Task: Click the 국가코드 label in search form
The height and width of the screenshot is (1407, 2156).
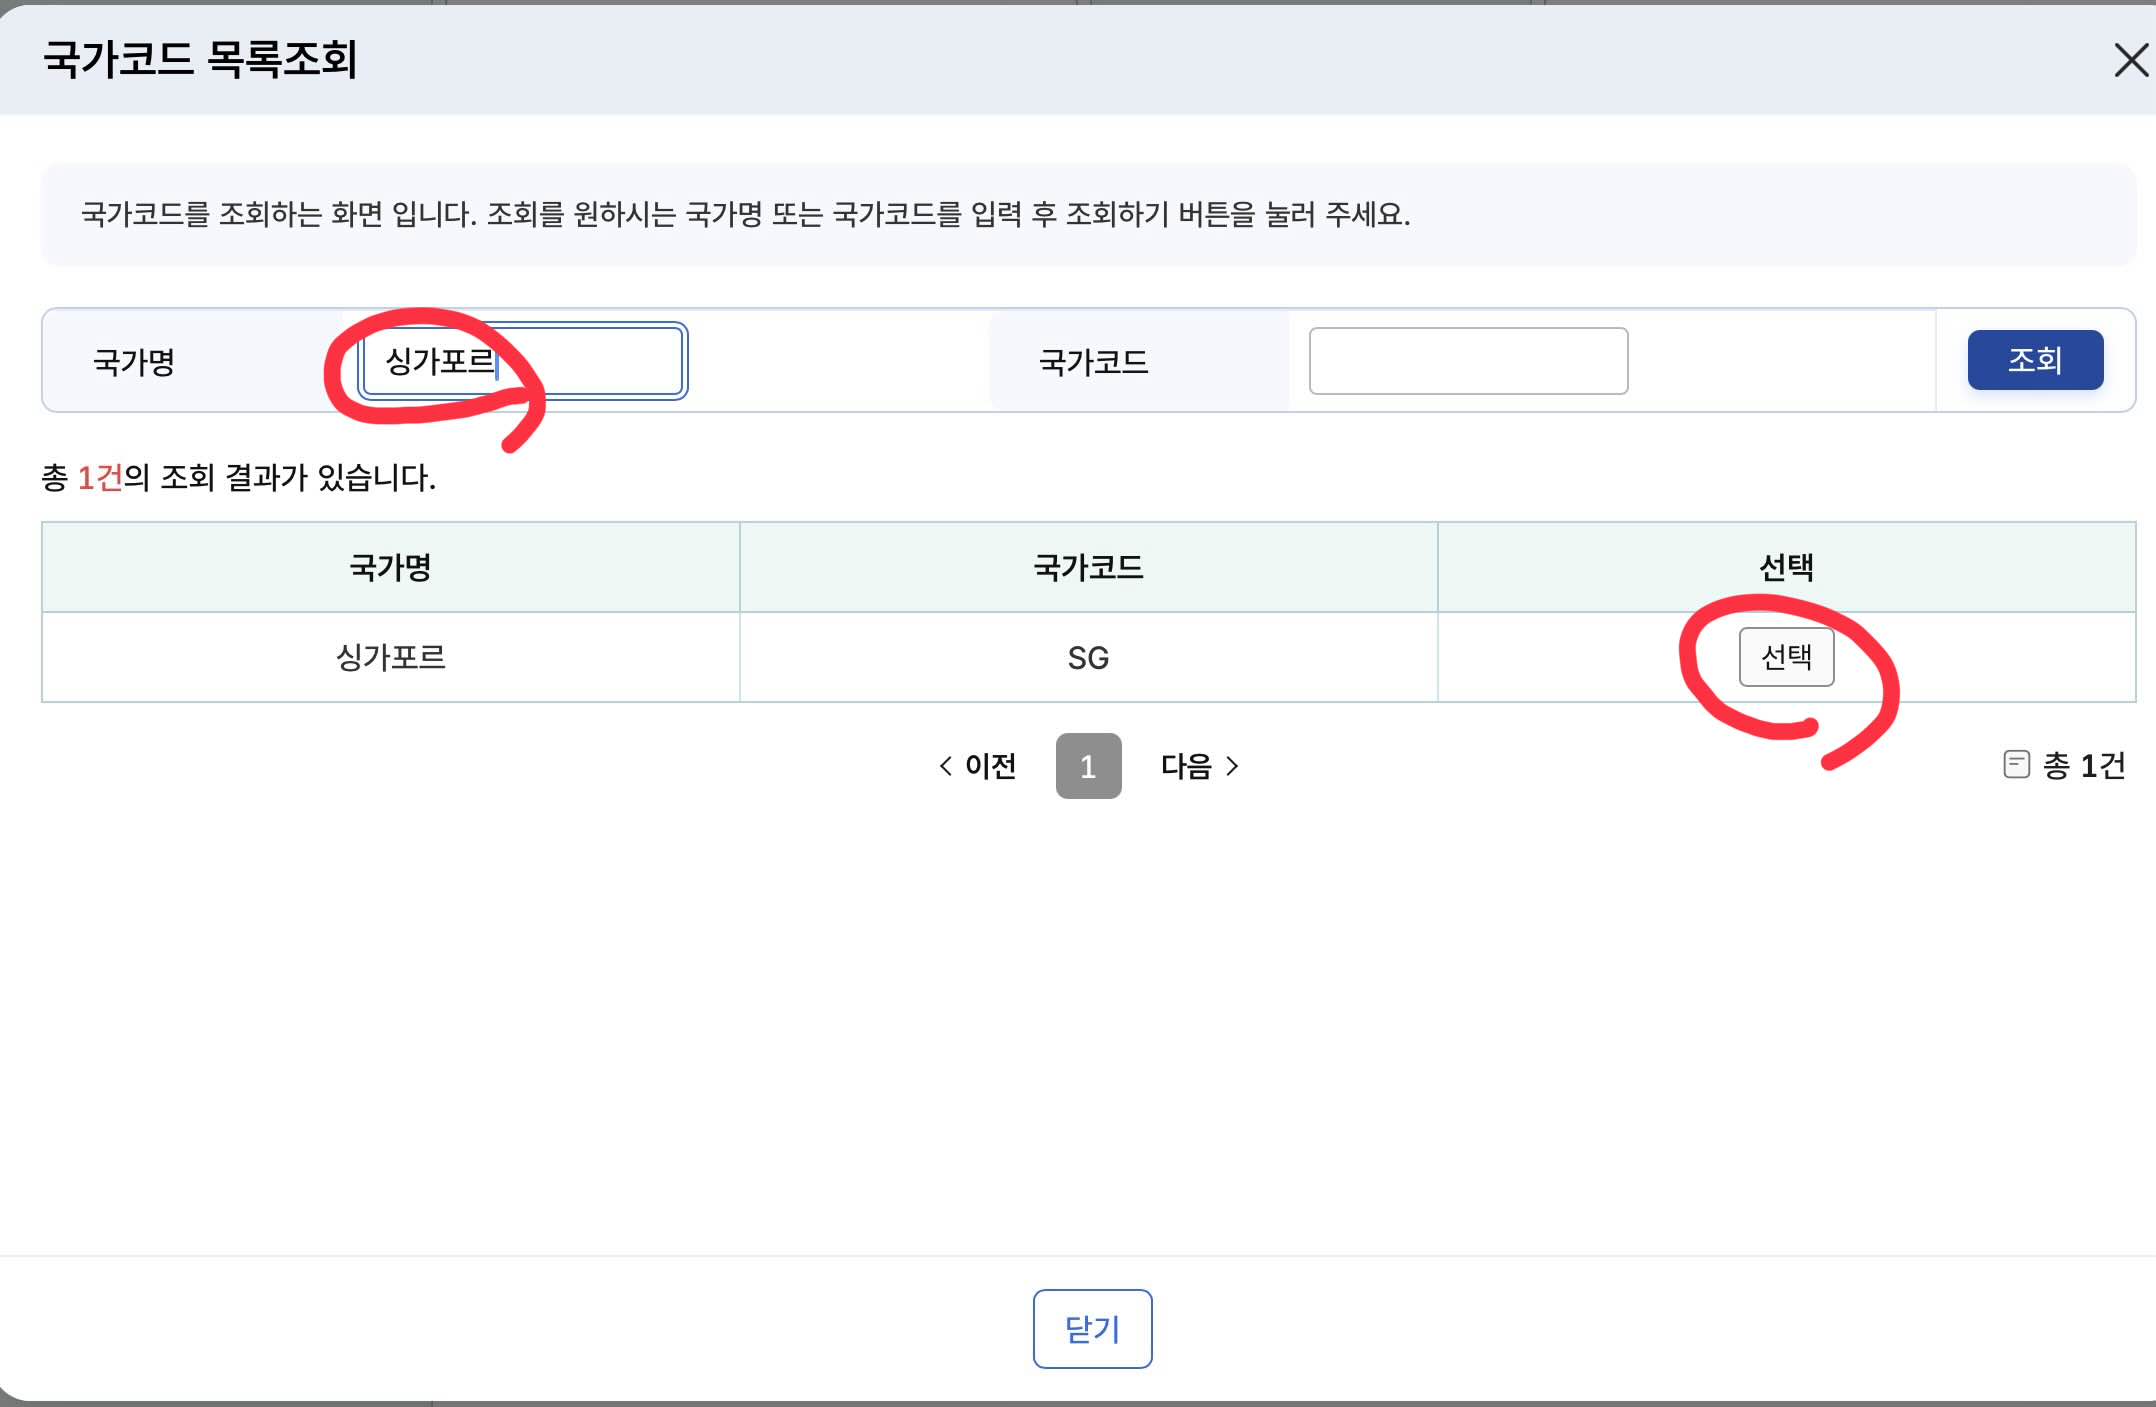Action: (x=1093, y=361)
